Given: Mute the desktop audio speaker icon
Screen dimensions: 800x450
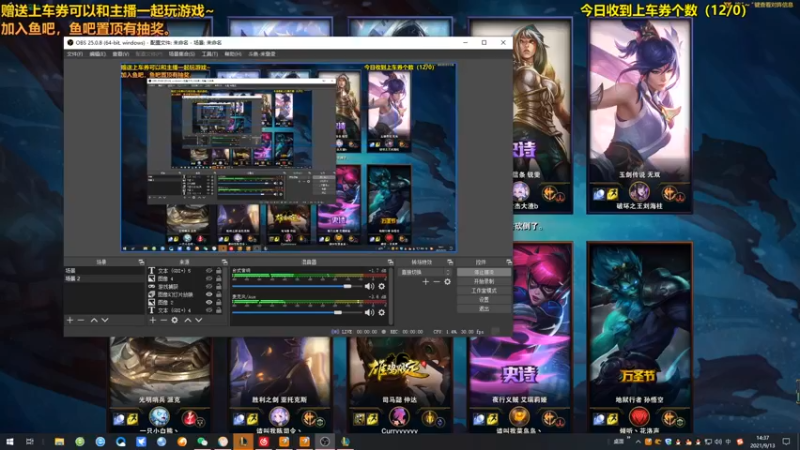Looking at the screenshot, I should click(x=369, y=286).
